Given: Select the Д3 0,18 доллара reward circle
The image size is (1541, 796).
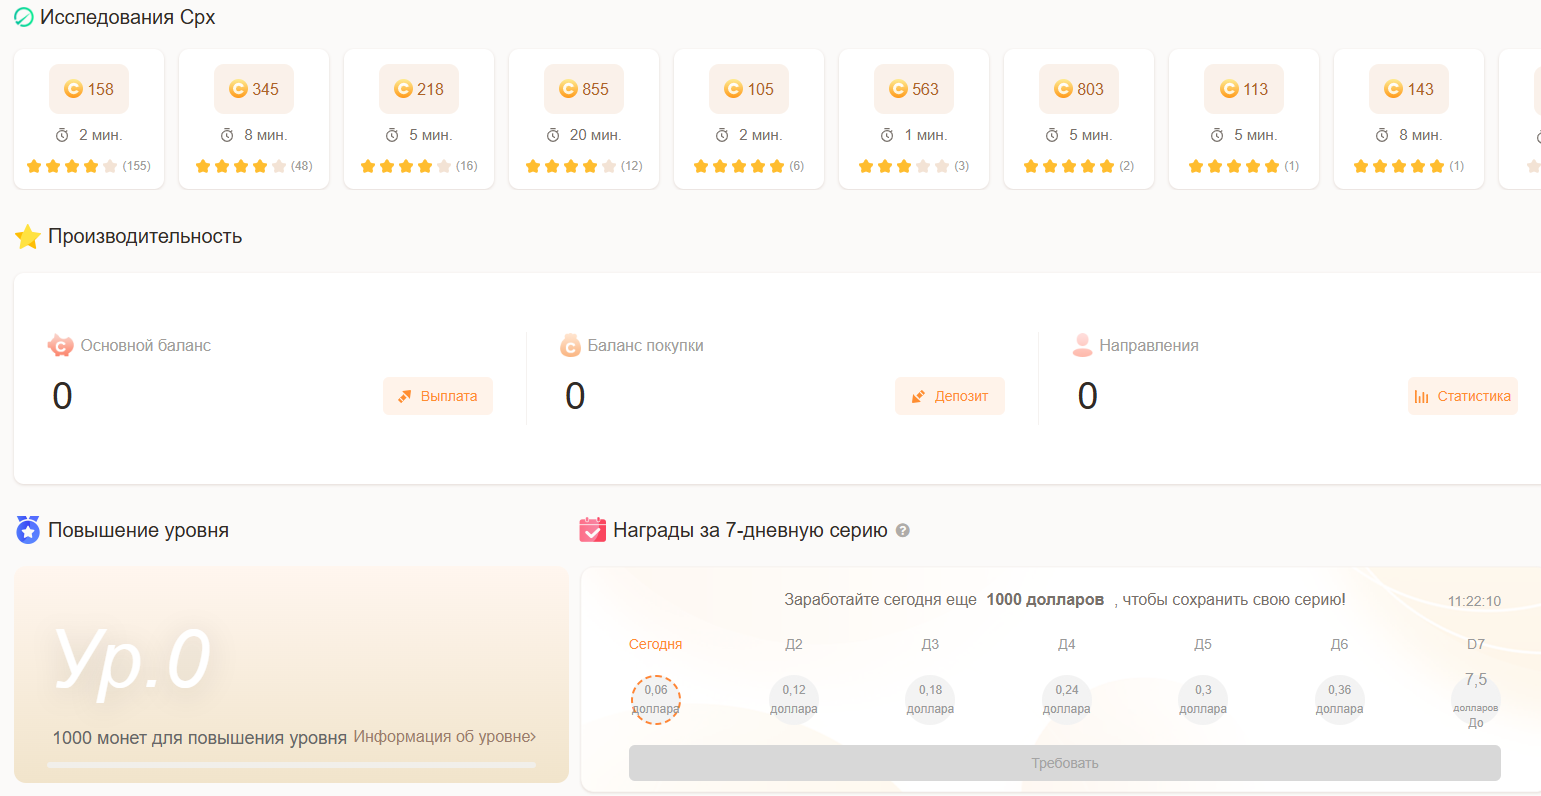Looking at the screenshot, I should tap(930, 699).
